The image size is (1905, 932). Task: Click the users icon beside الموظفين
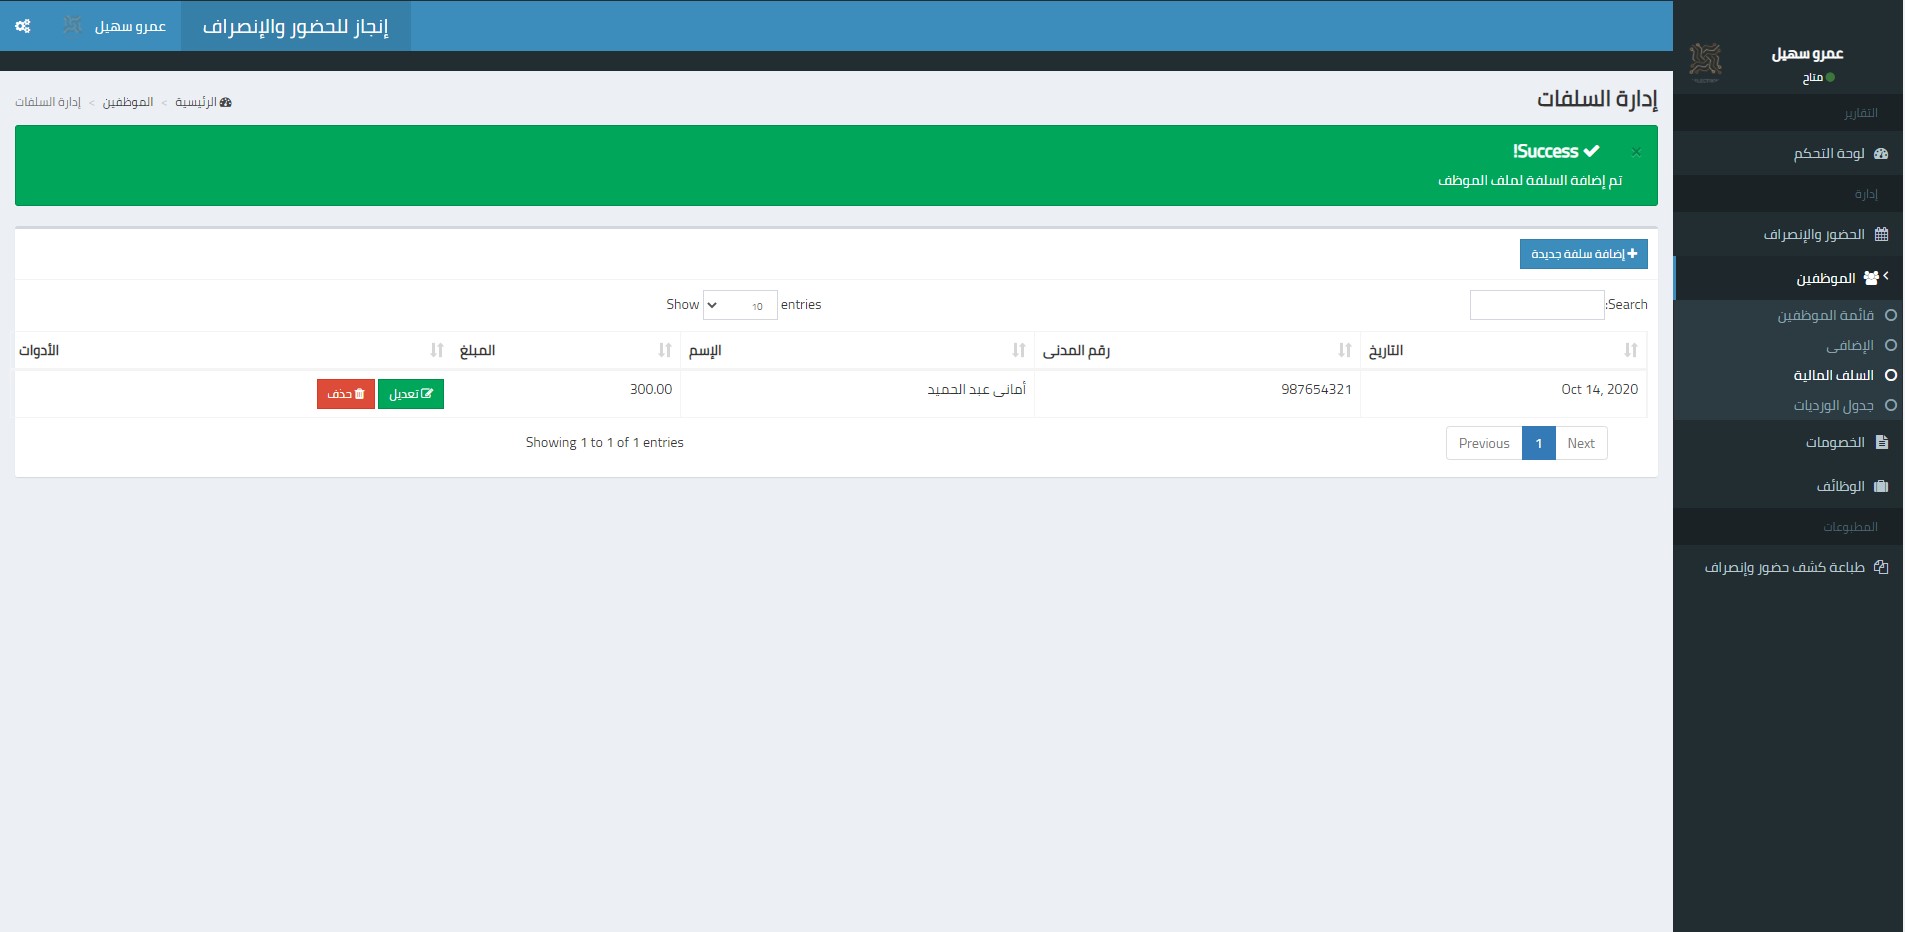[1871, 278]
